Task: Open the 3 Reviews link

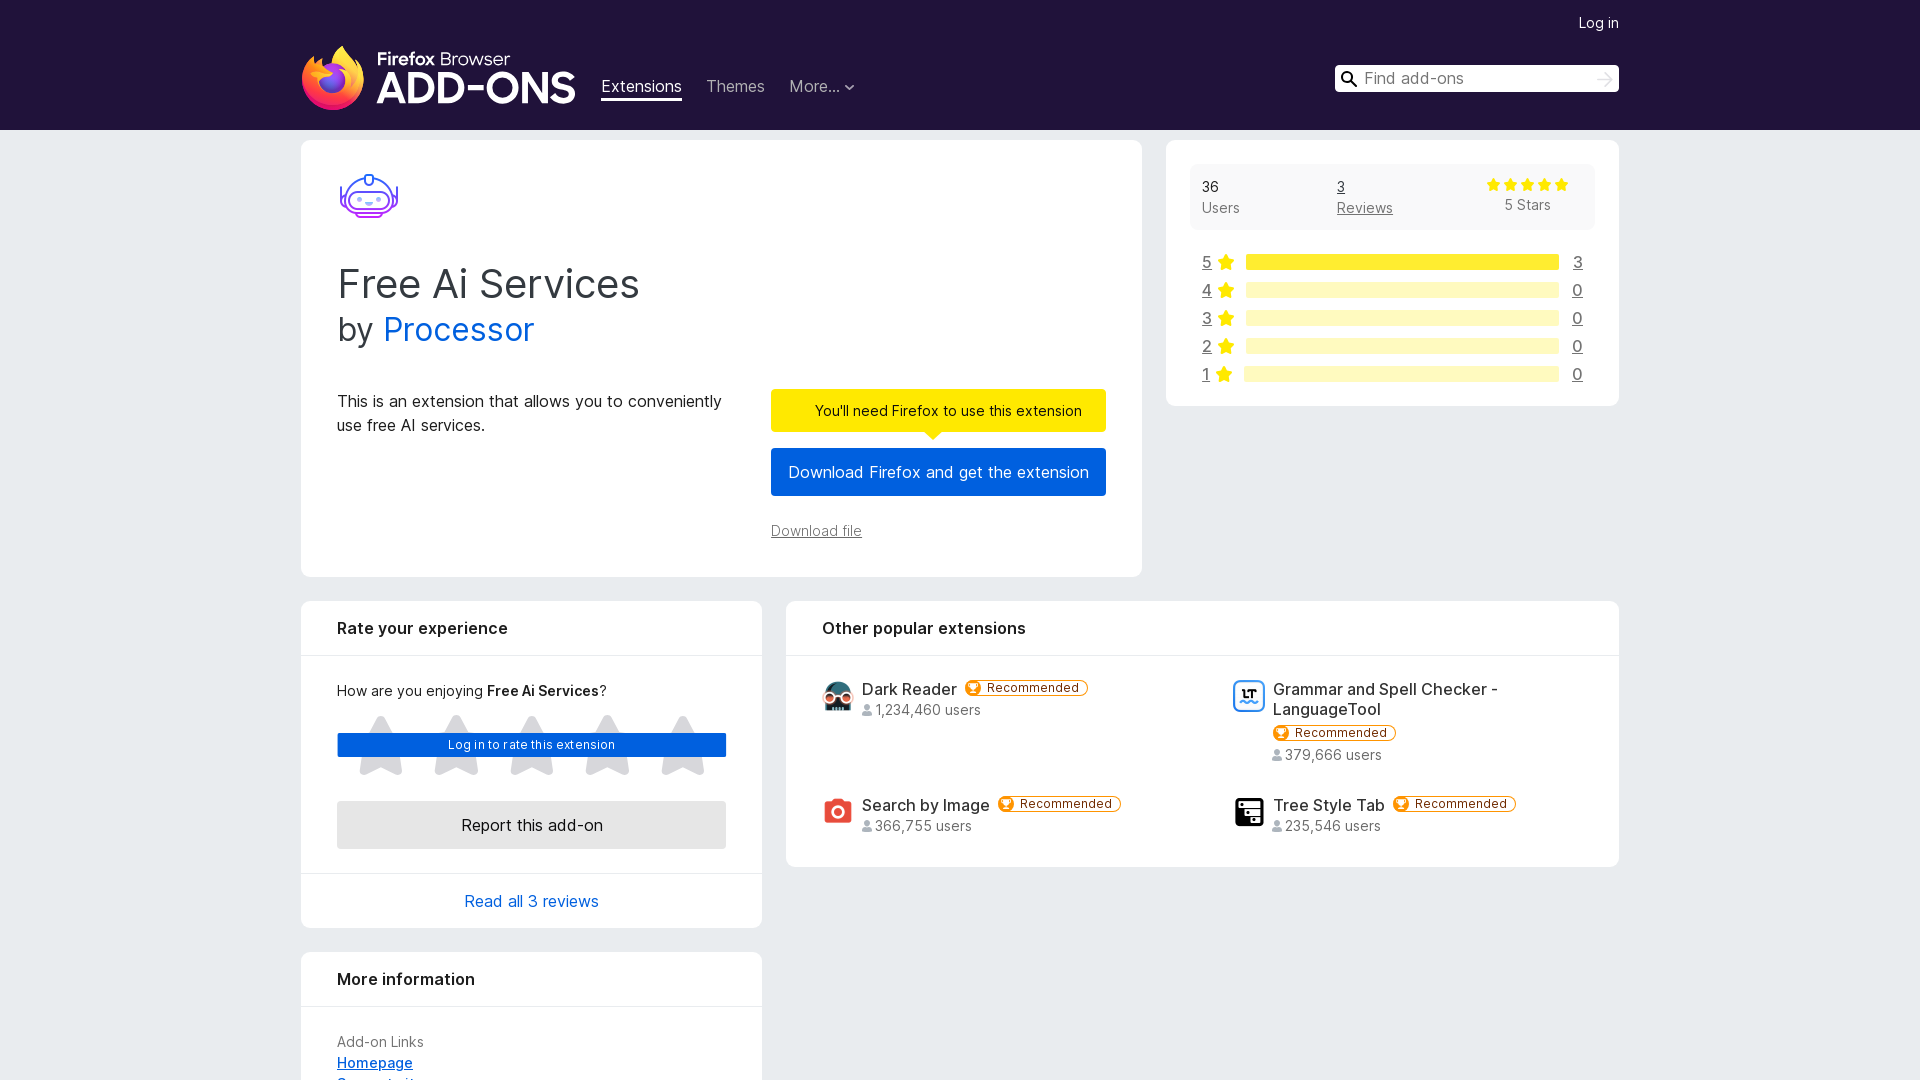Action: click(1364, 197)
